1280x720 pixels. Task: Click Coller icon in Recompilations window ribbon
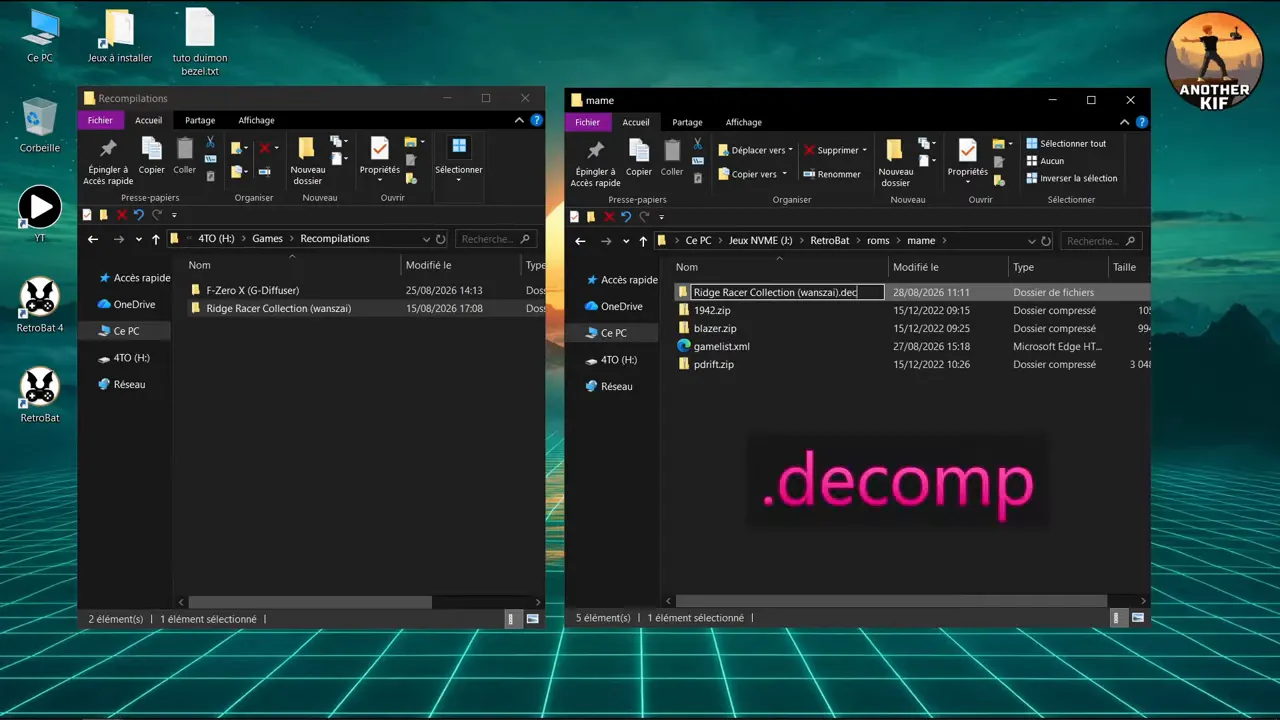pyautogui.click(x=185, y=156)
